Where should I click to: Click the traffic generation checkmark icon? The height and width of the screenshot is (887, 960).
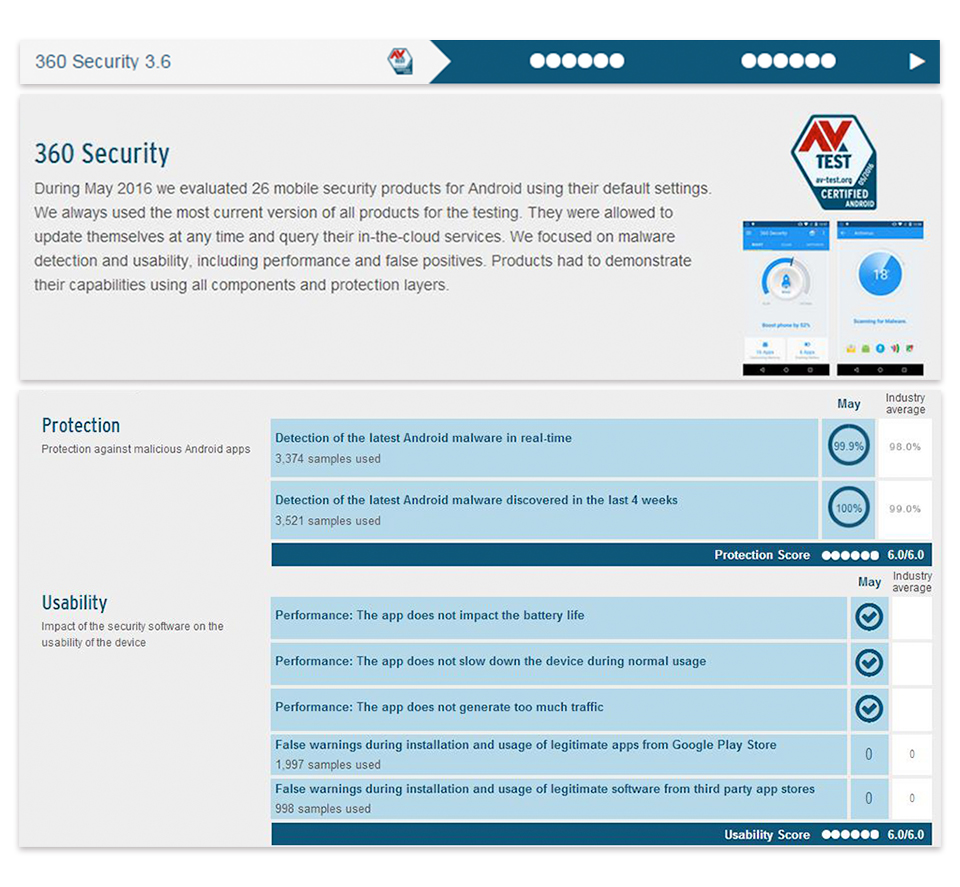click(x=869, y=708)
